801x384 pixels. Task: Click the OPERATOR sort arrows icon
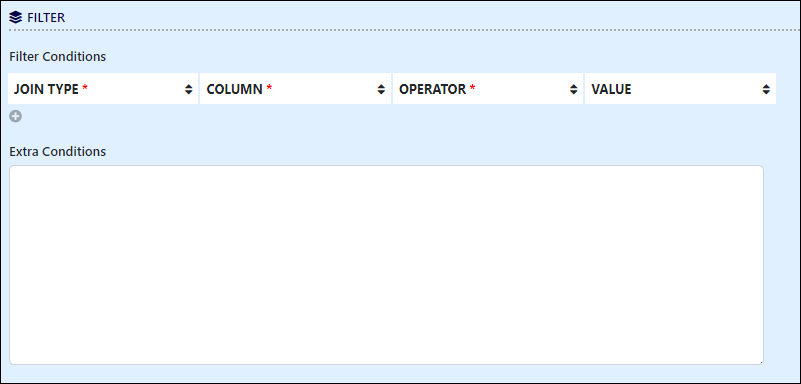pos(574,89)
